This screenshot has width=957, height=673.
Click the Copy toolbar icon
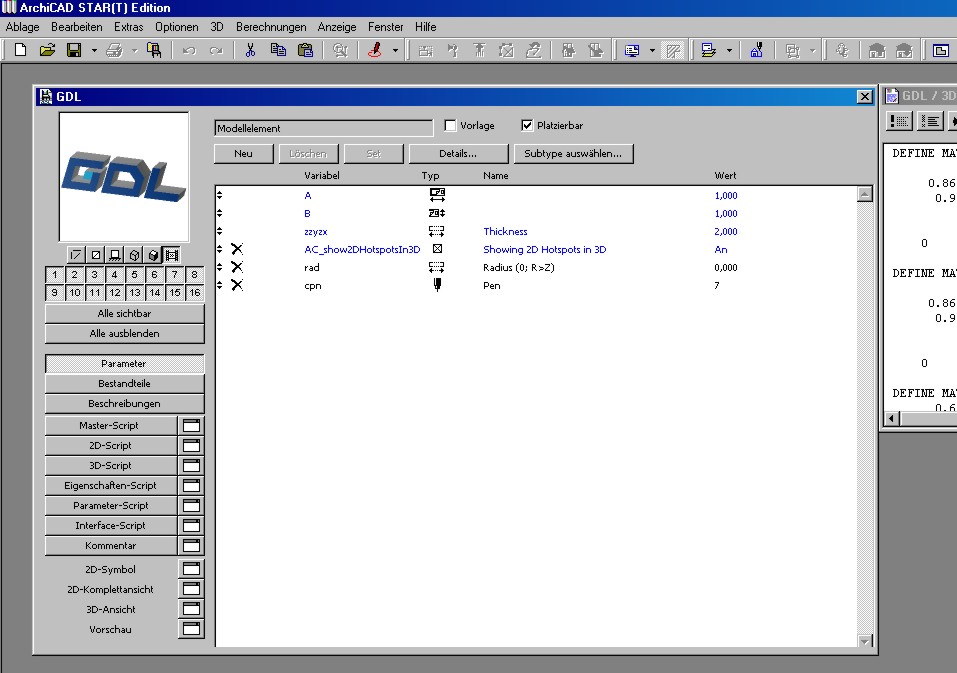tap(278, 50)
